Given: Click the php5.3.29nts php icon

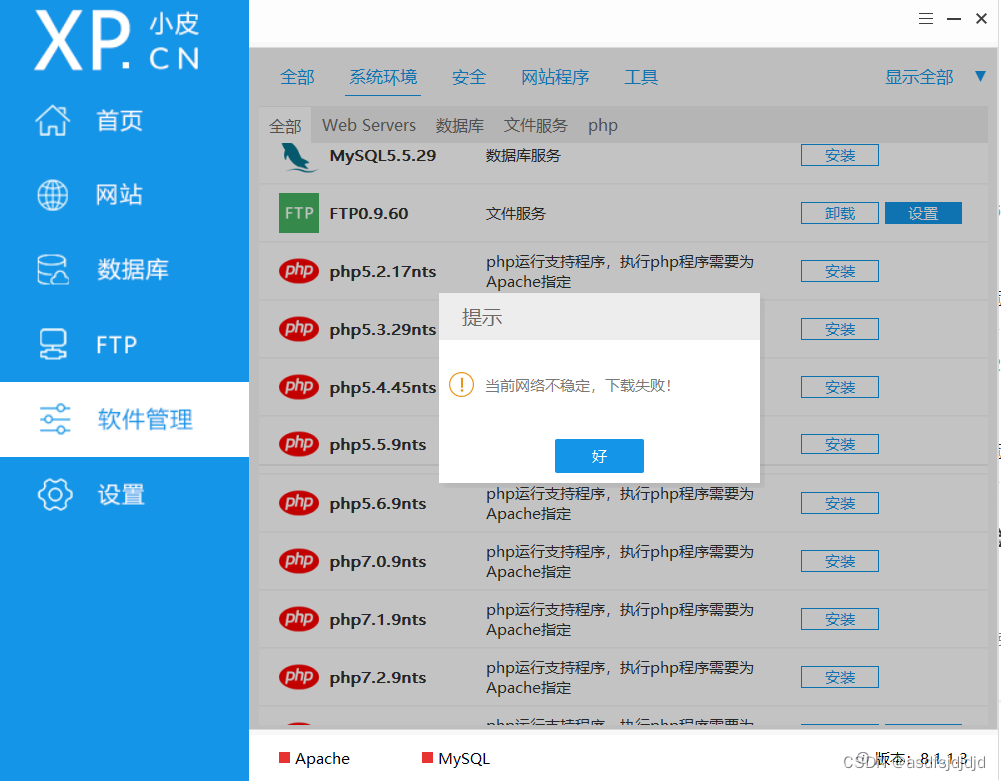Looking at the screenshot, I should coord(299,329).
